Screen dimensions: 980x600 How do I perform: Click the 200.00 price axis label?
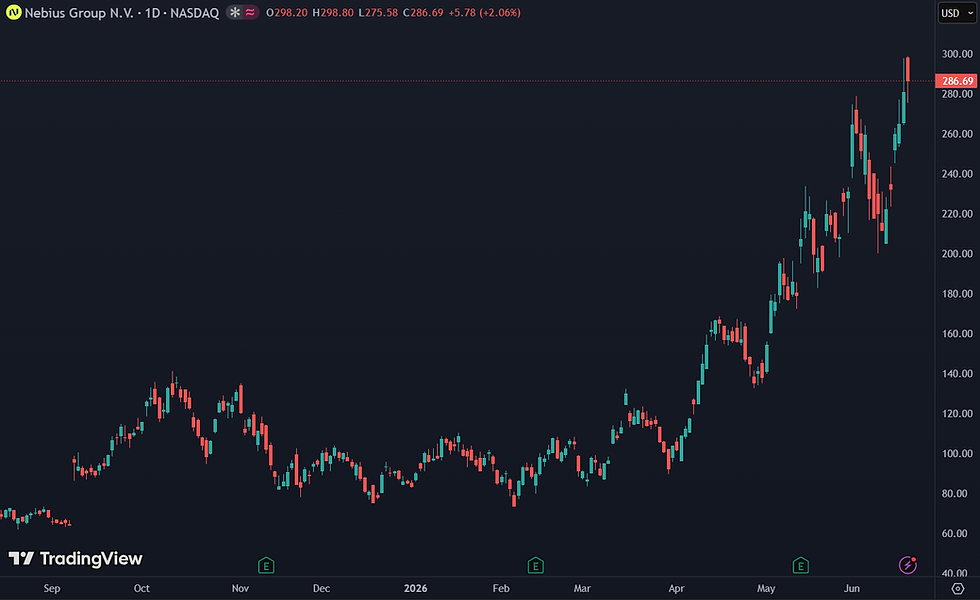tap(957, 254)
